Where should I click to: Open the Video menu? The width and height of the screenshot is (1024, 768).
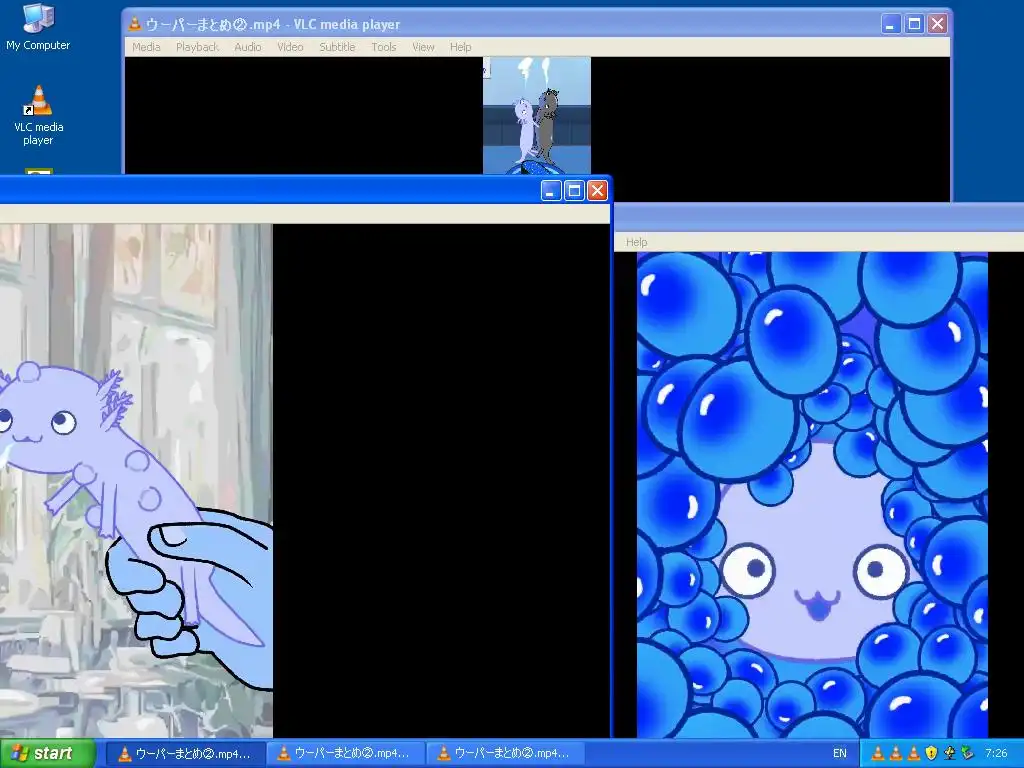pos(290,47)
